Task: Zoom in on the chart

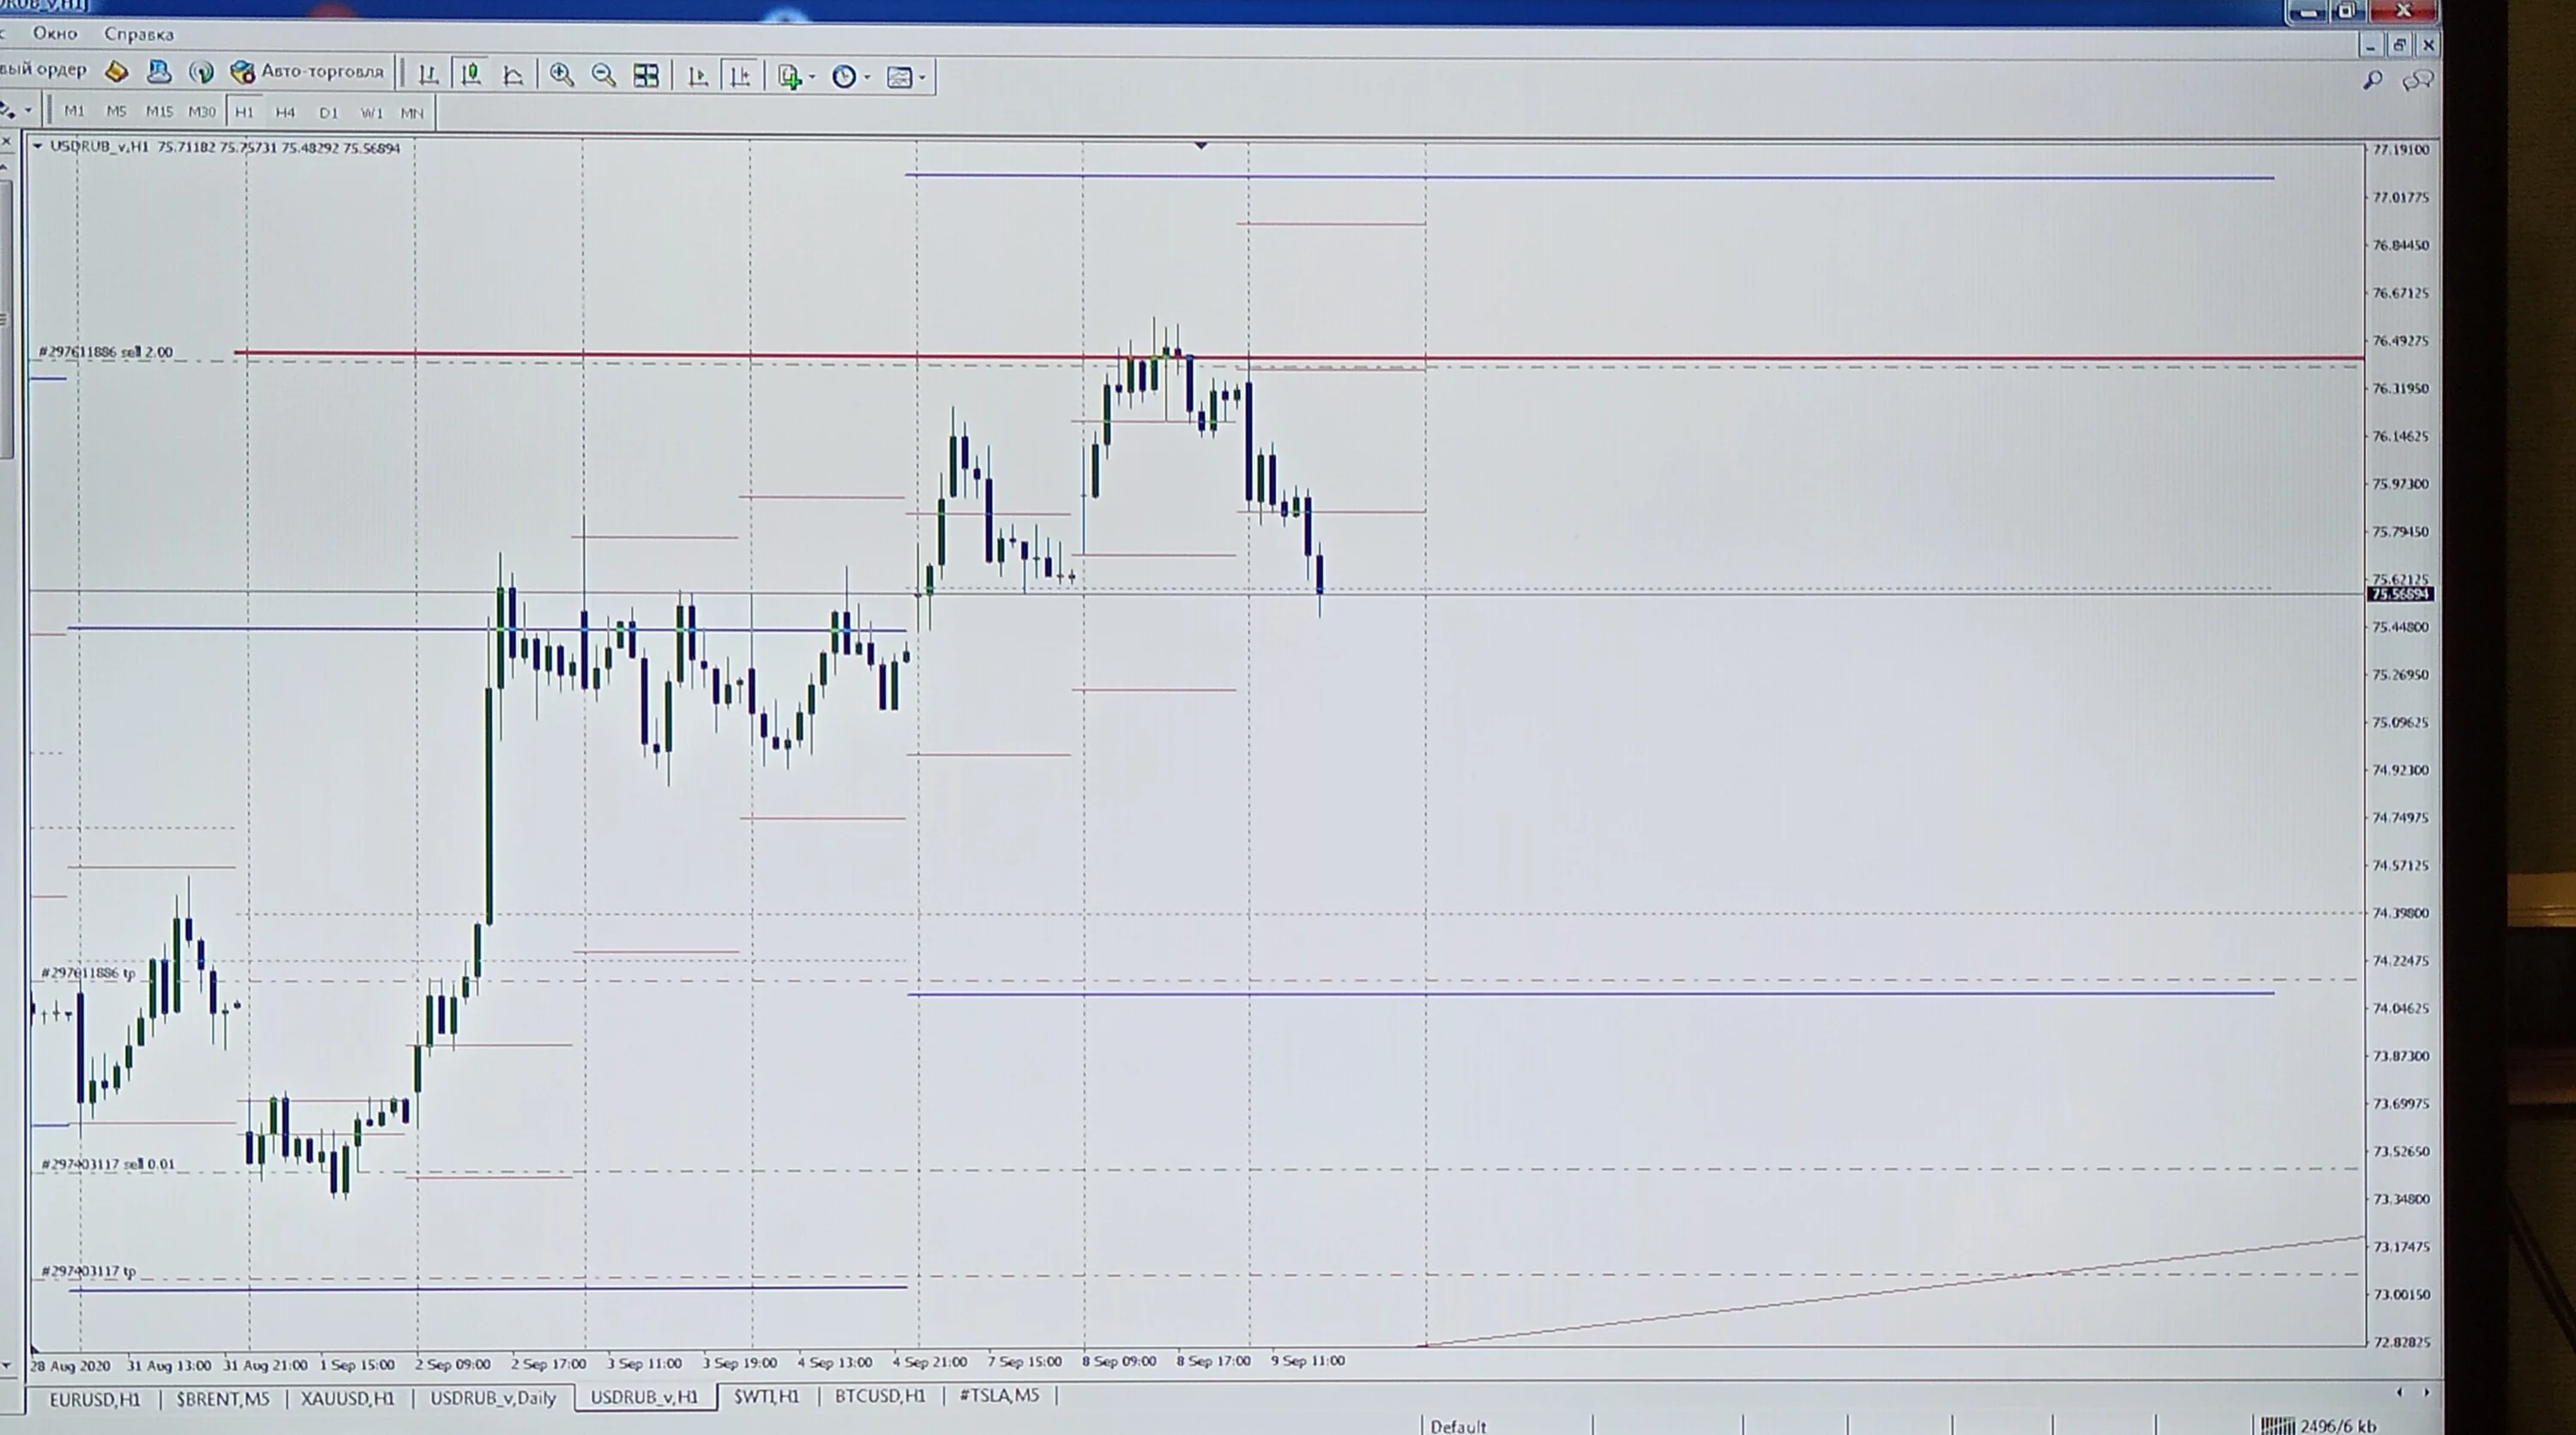Action: tap(562, 76)
